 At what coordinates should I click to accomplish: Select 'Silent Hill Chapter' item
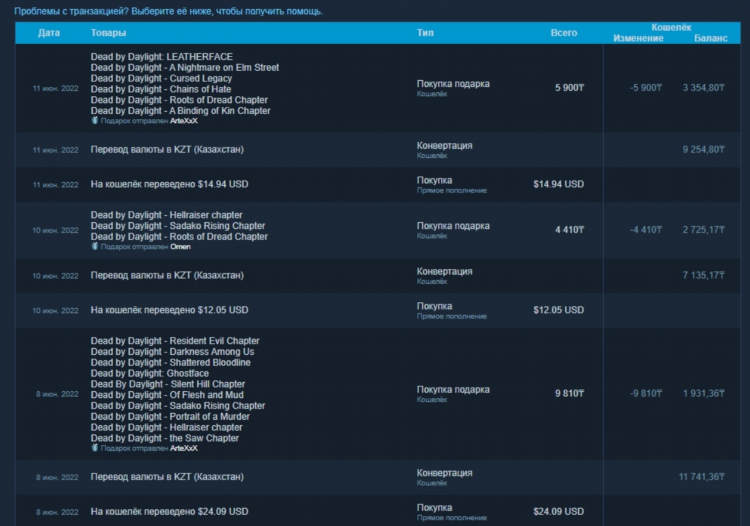[x=168, y=384]
